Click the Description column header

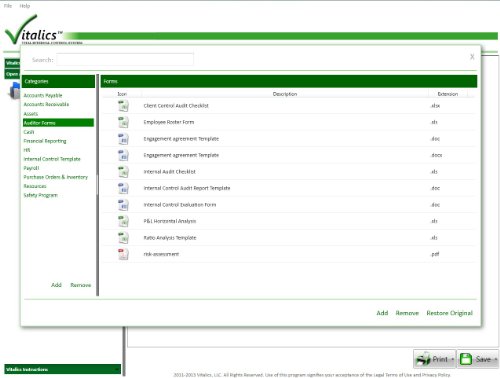[285, 94]
